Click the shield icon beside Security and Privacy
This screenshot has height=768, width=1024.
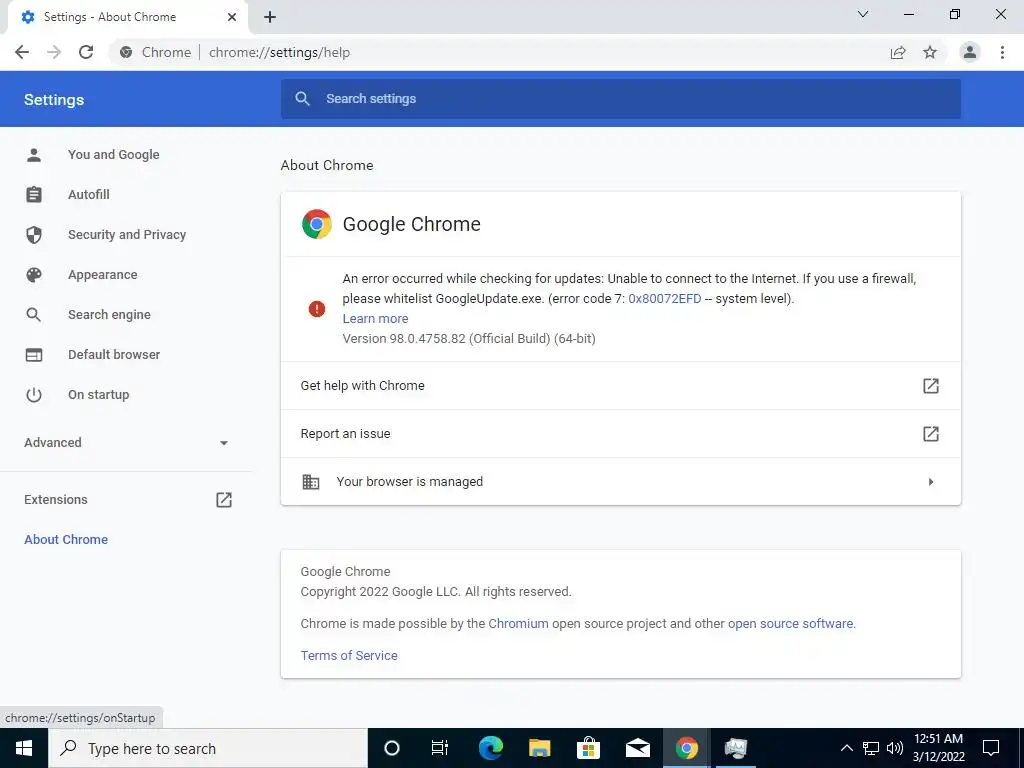(34, 234)
